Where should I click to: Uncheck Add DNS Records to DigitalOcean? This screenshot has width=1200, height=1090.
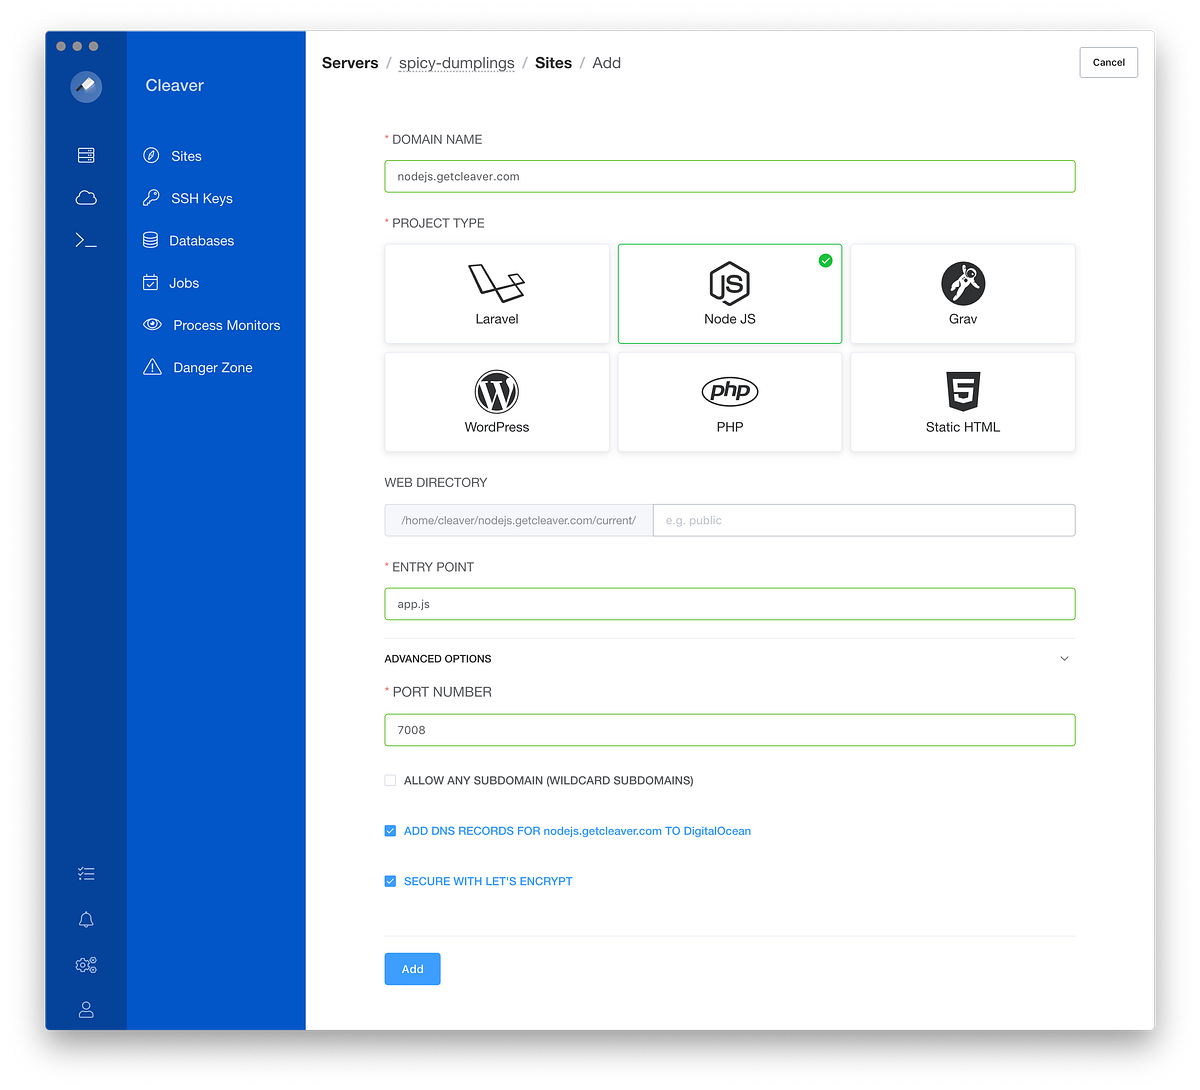pyautogui.click(x=389, y=830)
